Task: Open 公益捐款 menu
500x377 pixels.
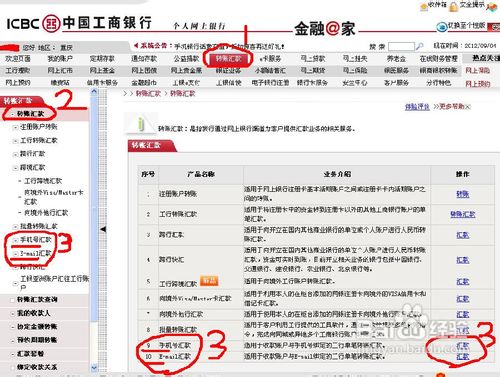Action: [186, 59]
